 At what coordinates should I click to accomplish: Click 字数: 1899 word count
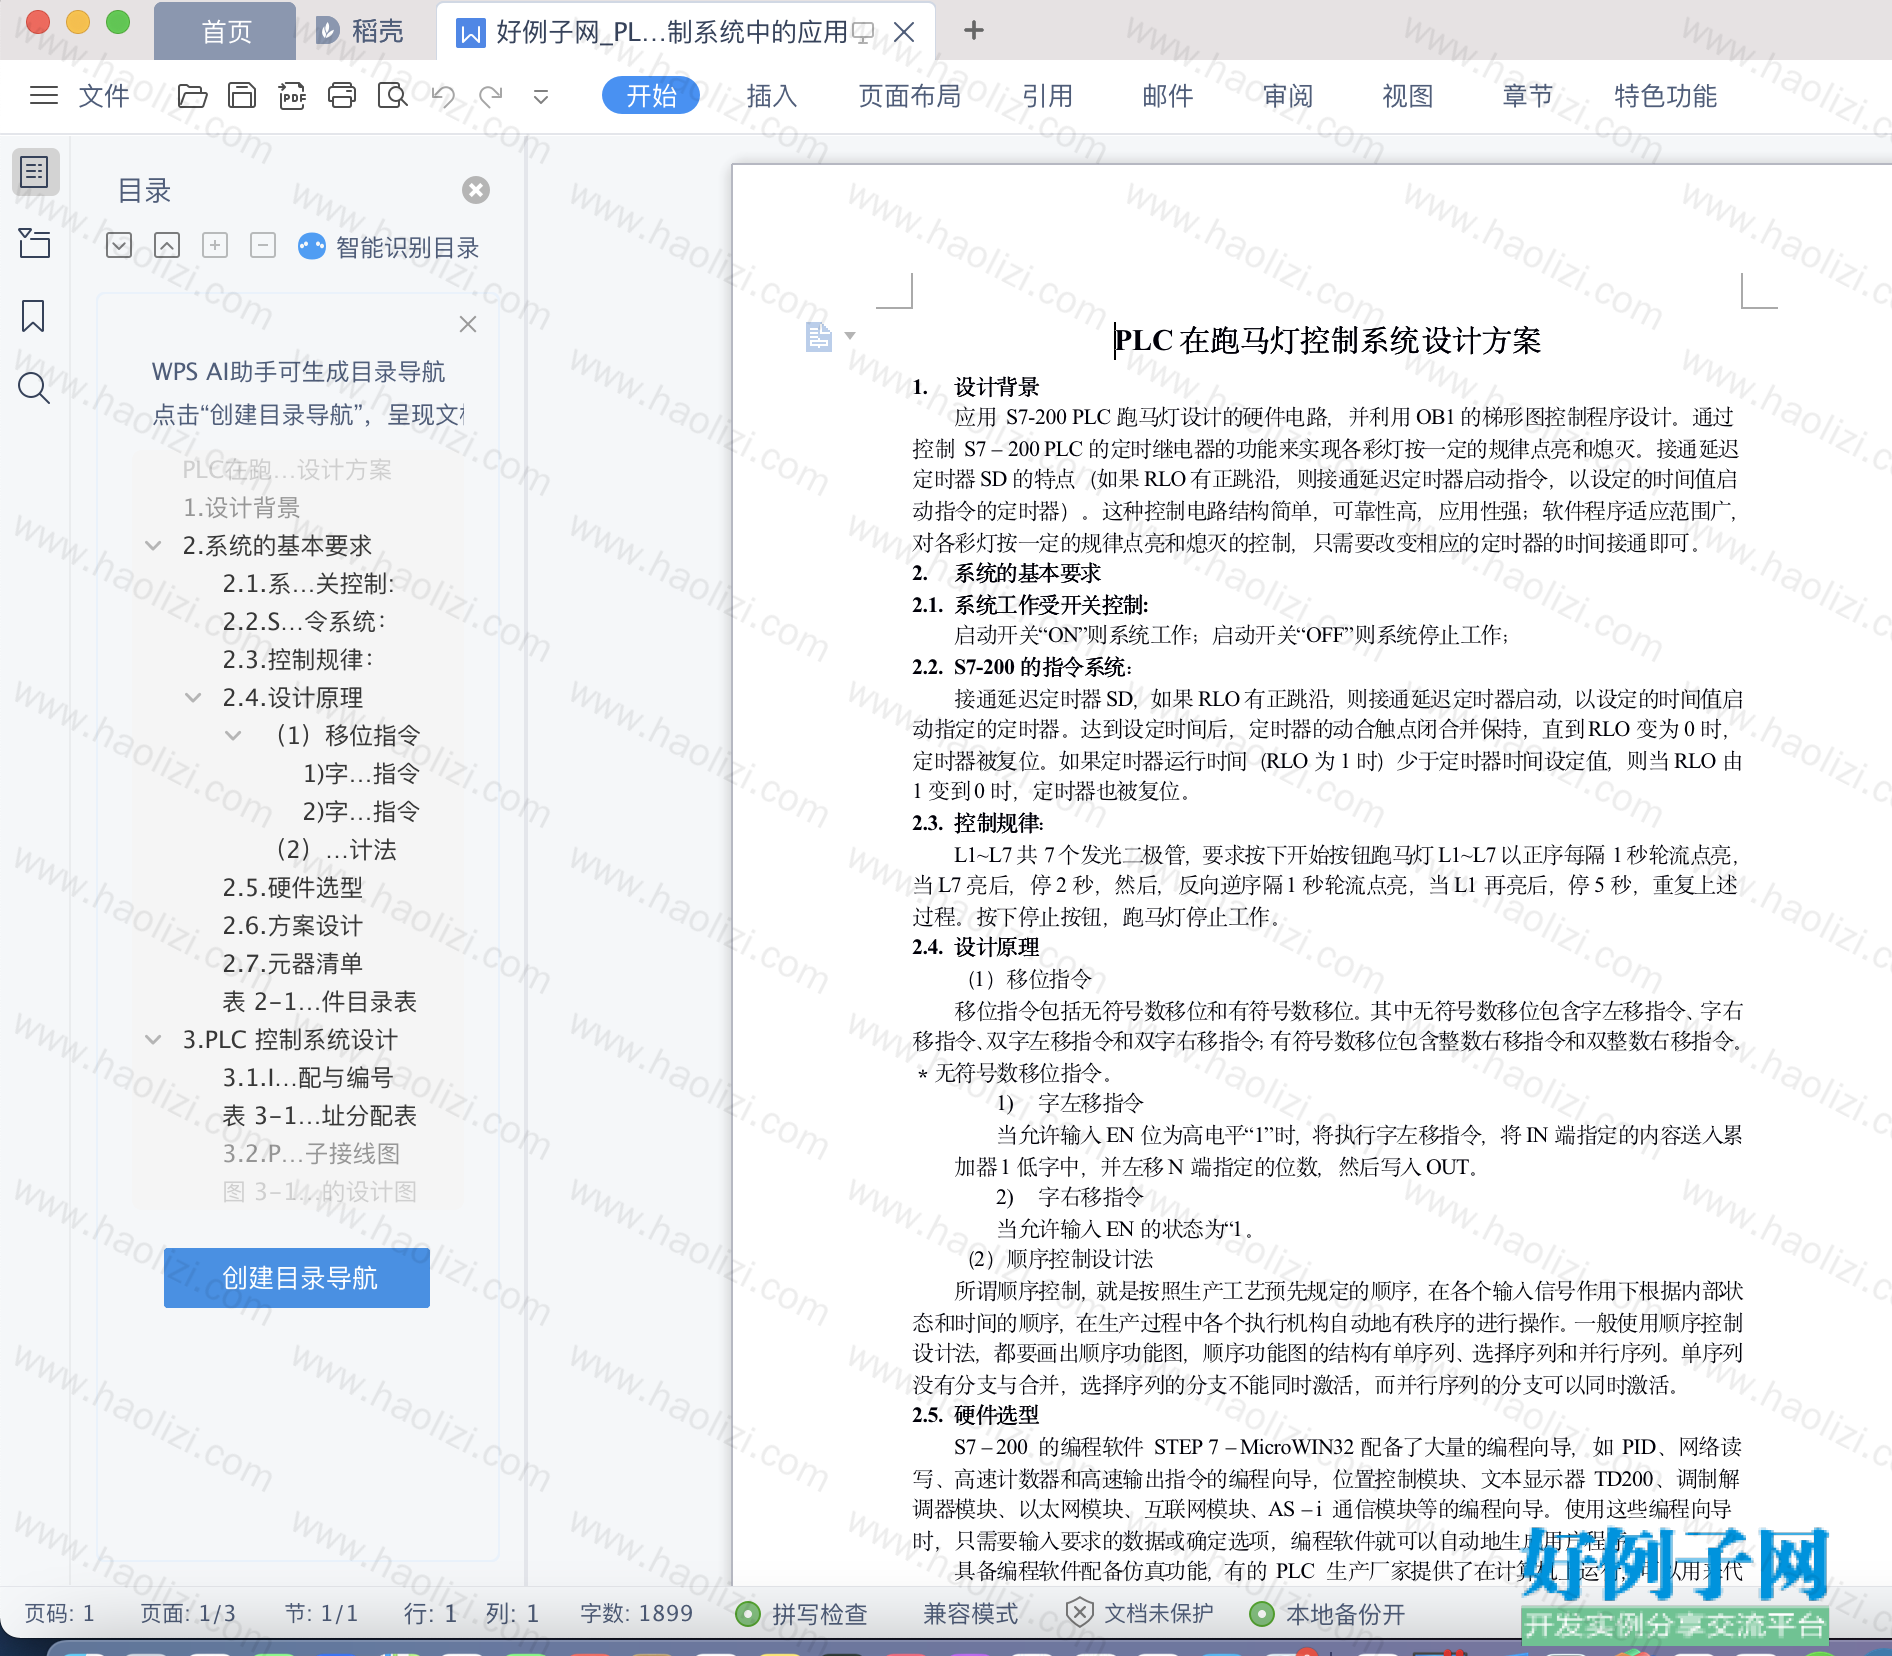click(x=636, y=1613)
